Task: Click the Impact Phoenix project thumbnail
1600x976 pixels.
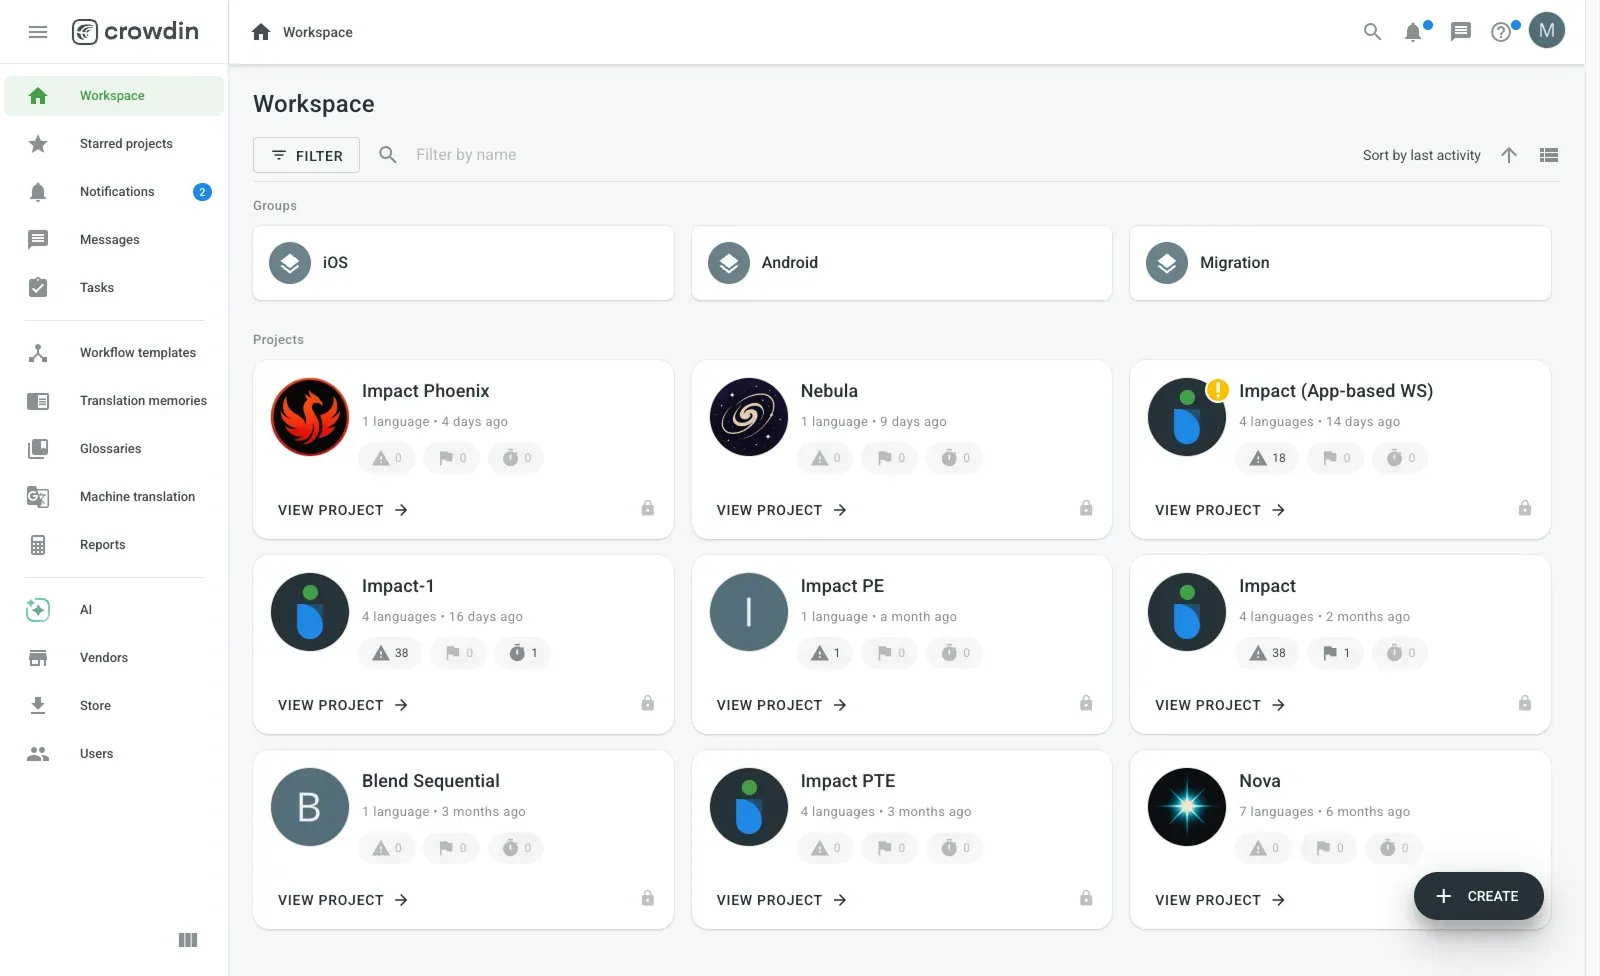Action: 309,417
